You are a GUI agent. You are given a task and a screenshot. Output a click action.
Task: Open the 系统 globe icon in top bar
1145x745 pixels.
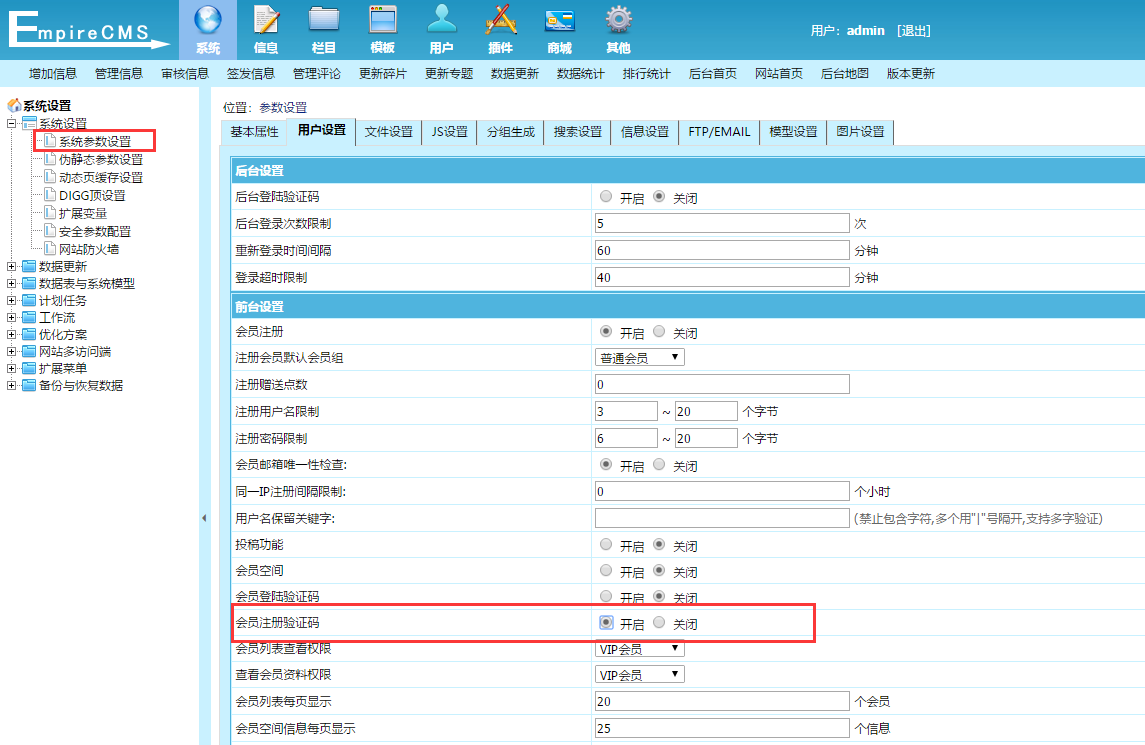(x=208, y=20)
